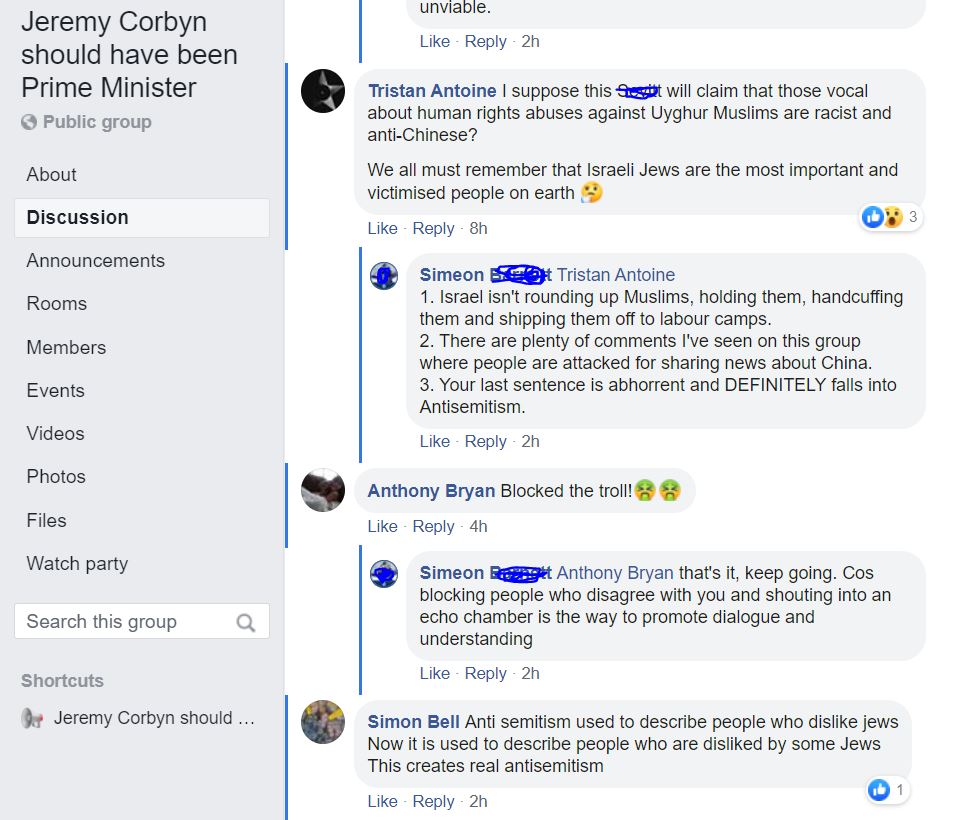Viewport: 972px width, 820px height.
Task: Click the megaphone icon in Shortcuts
Action: (x=33, y=718)
